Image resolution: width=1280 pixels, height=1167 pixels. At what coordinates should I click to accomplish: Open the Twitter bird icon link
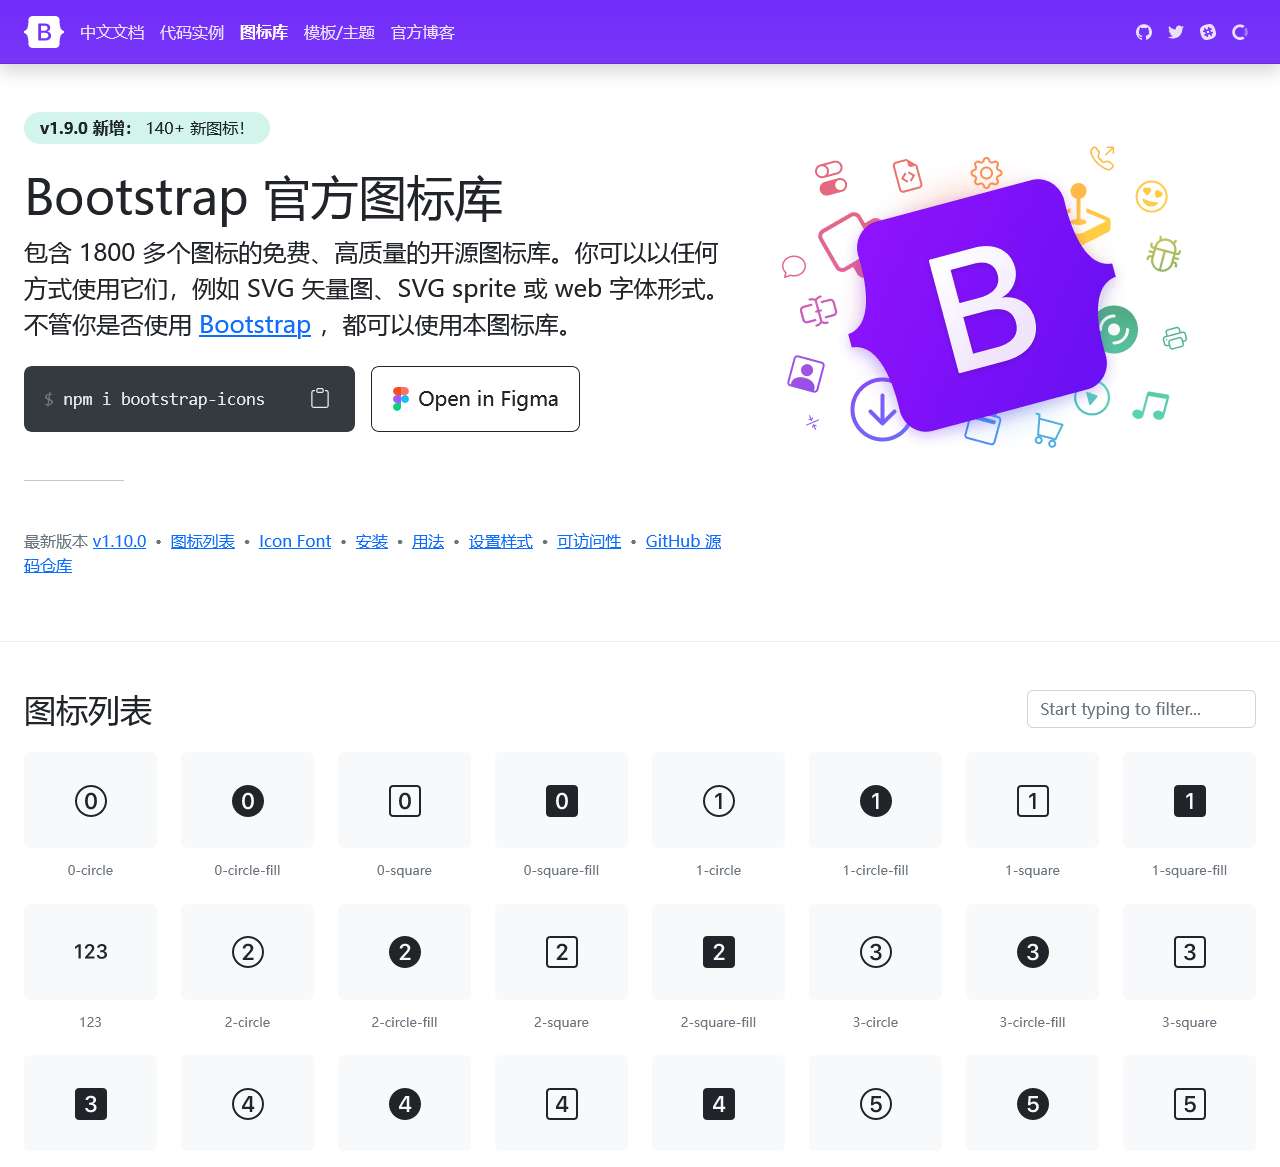[x=1176, y=32]
